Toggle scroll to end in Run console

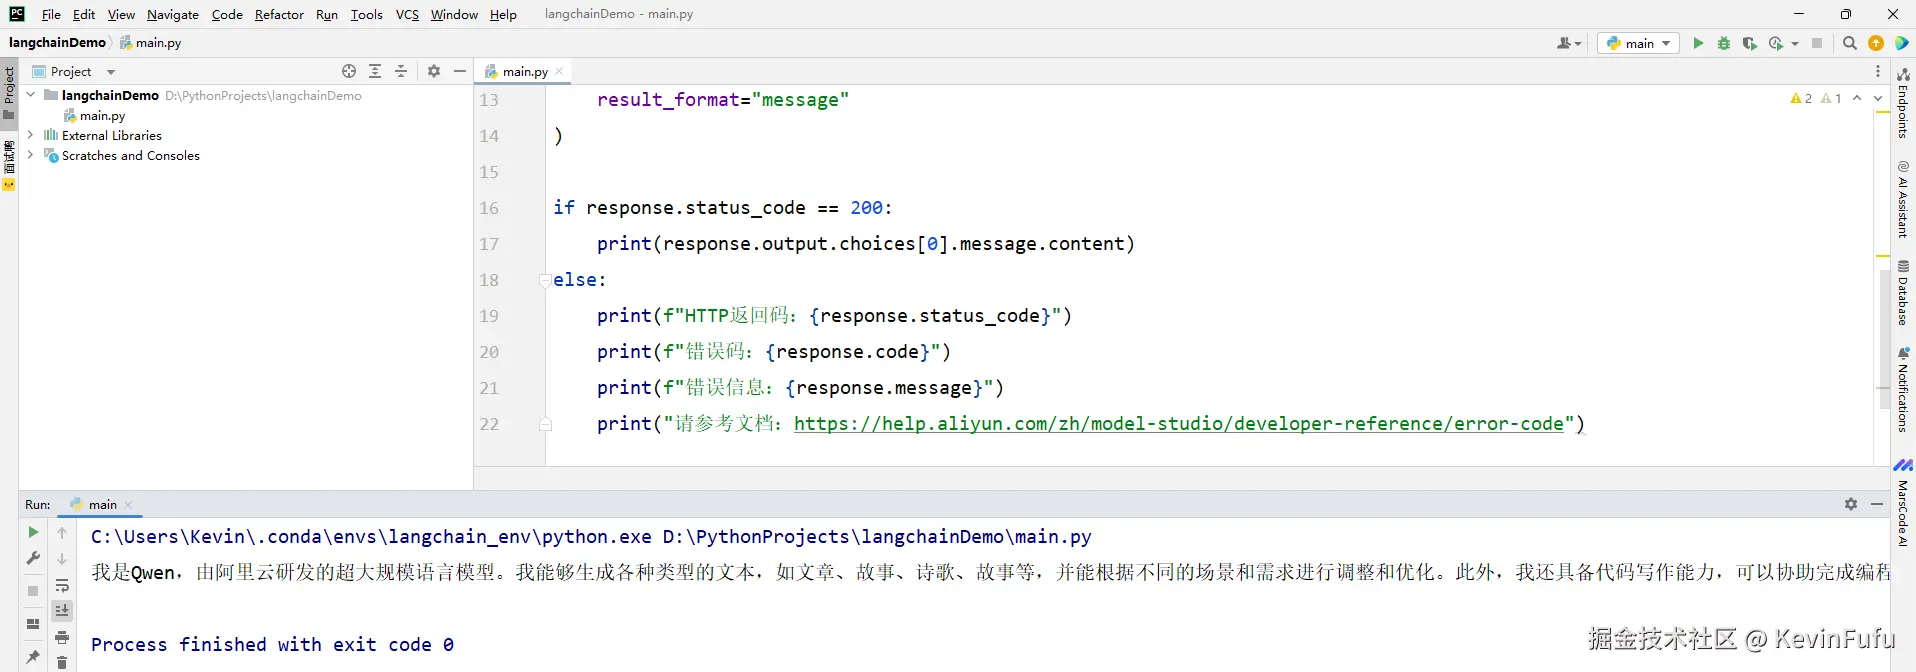pyautogui.click(x=62, y=611)
